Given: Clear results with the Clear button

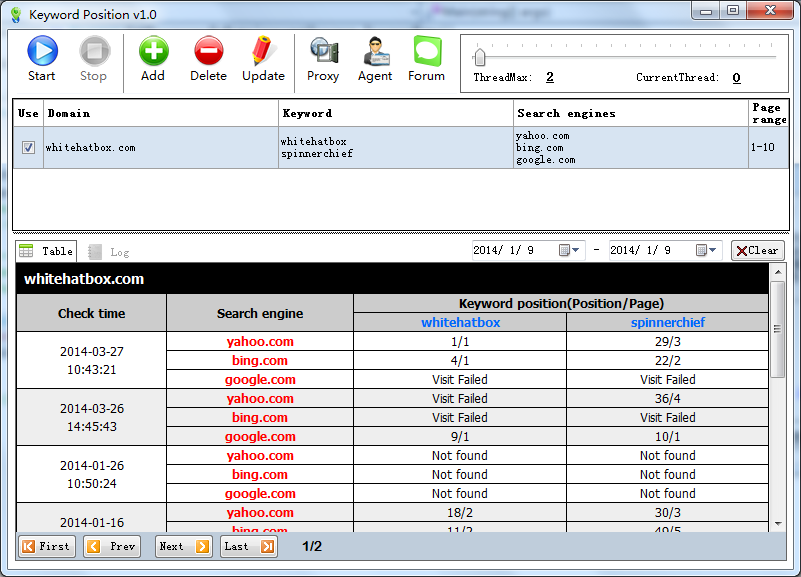Looking at the screenshot, I should (x=757, y=251).
